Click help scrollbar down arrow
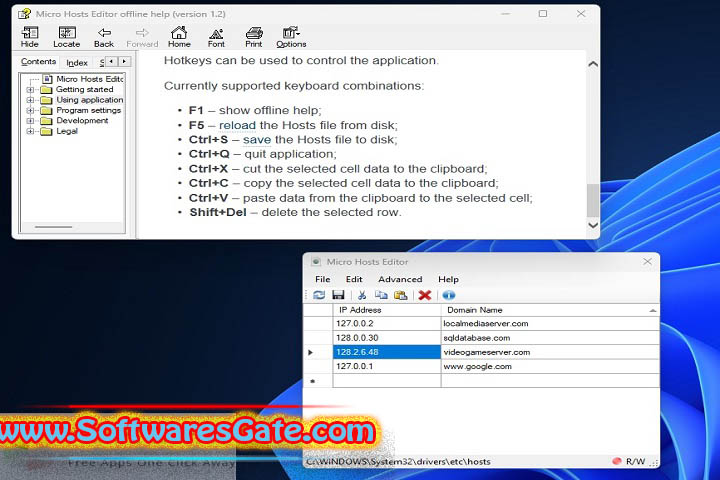 [593, 225]
